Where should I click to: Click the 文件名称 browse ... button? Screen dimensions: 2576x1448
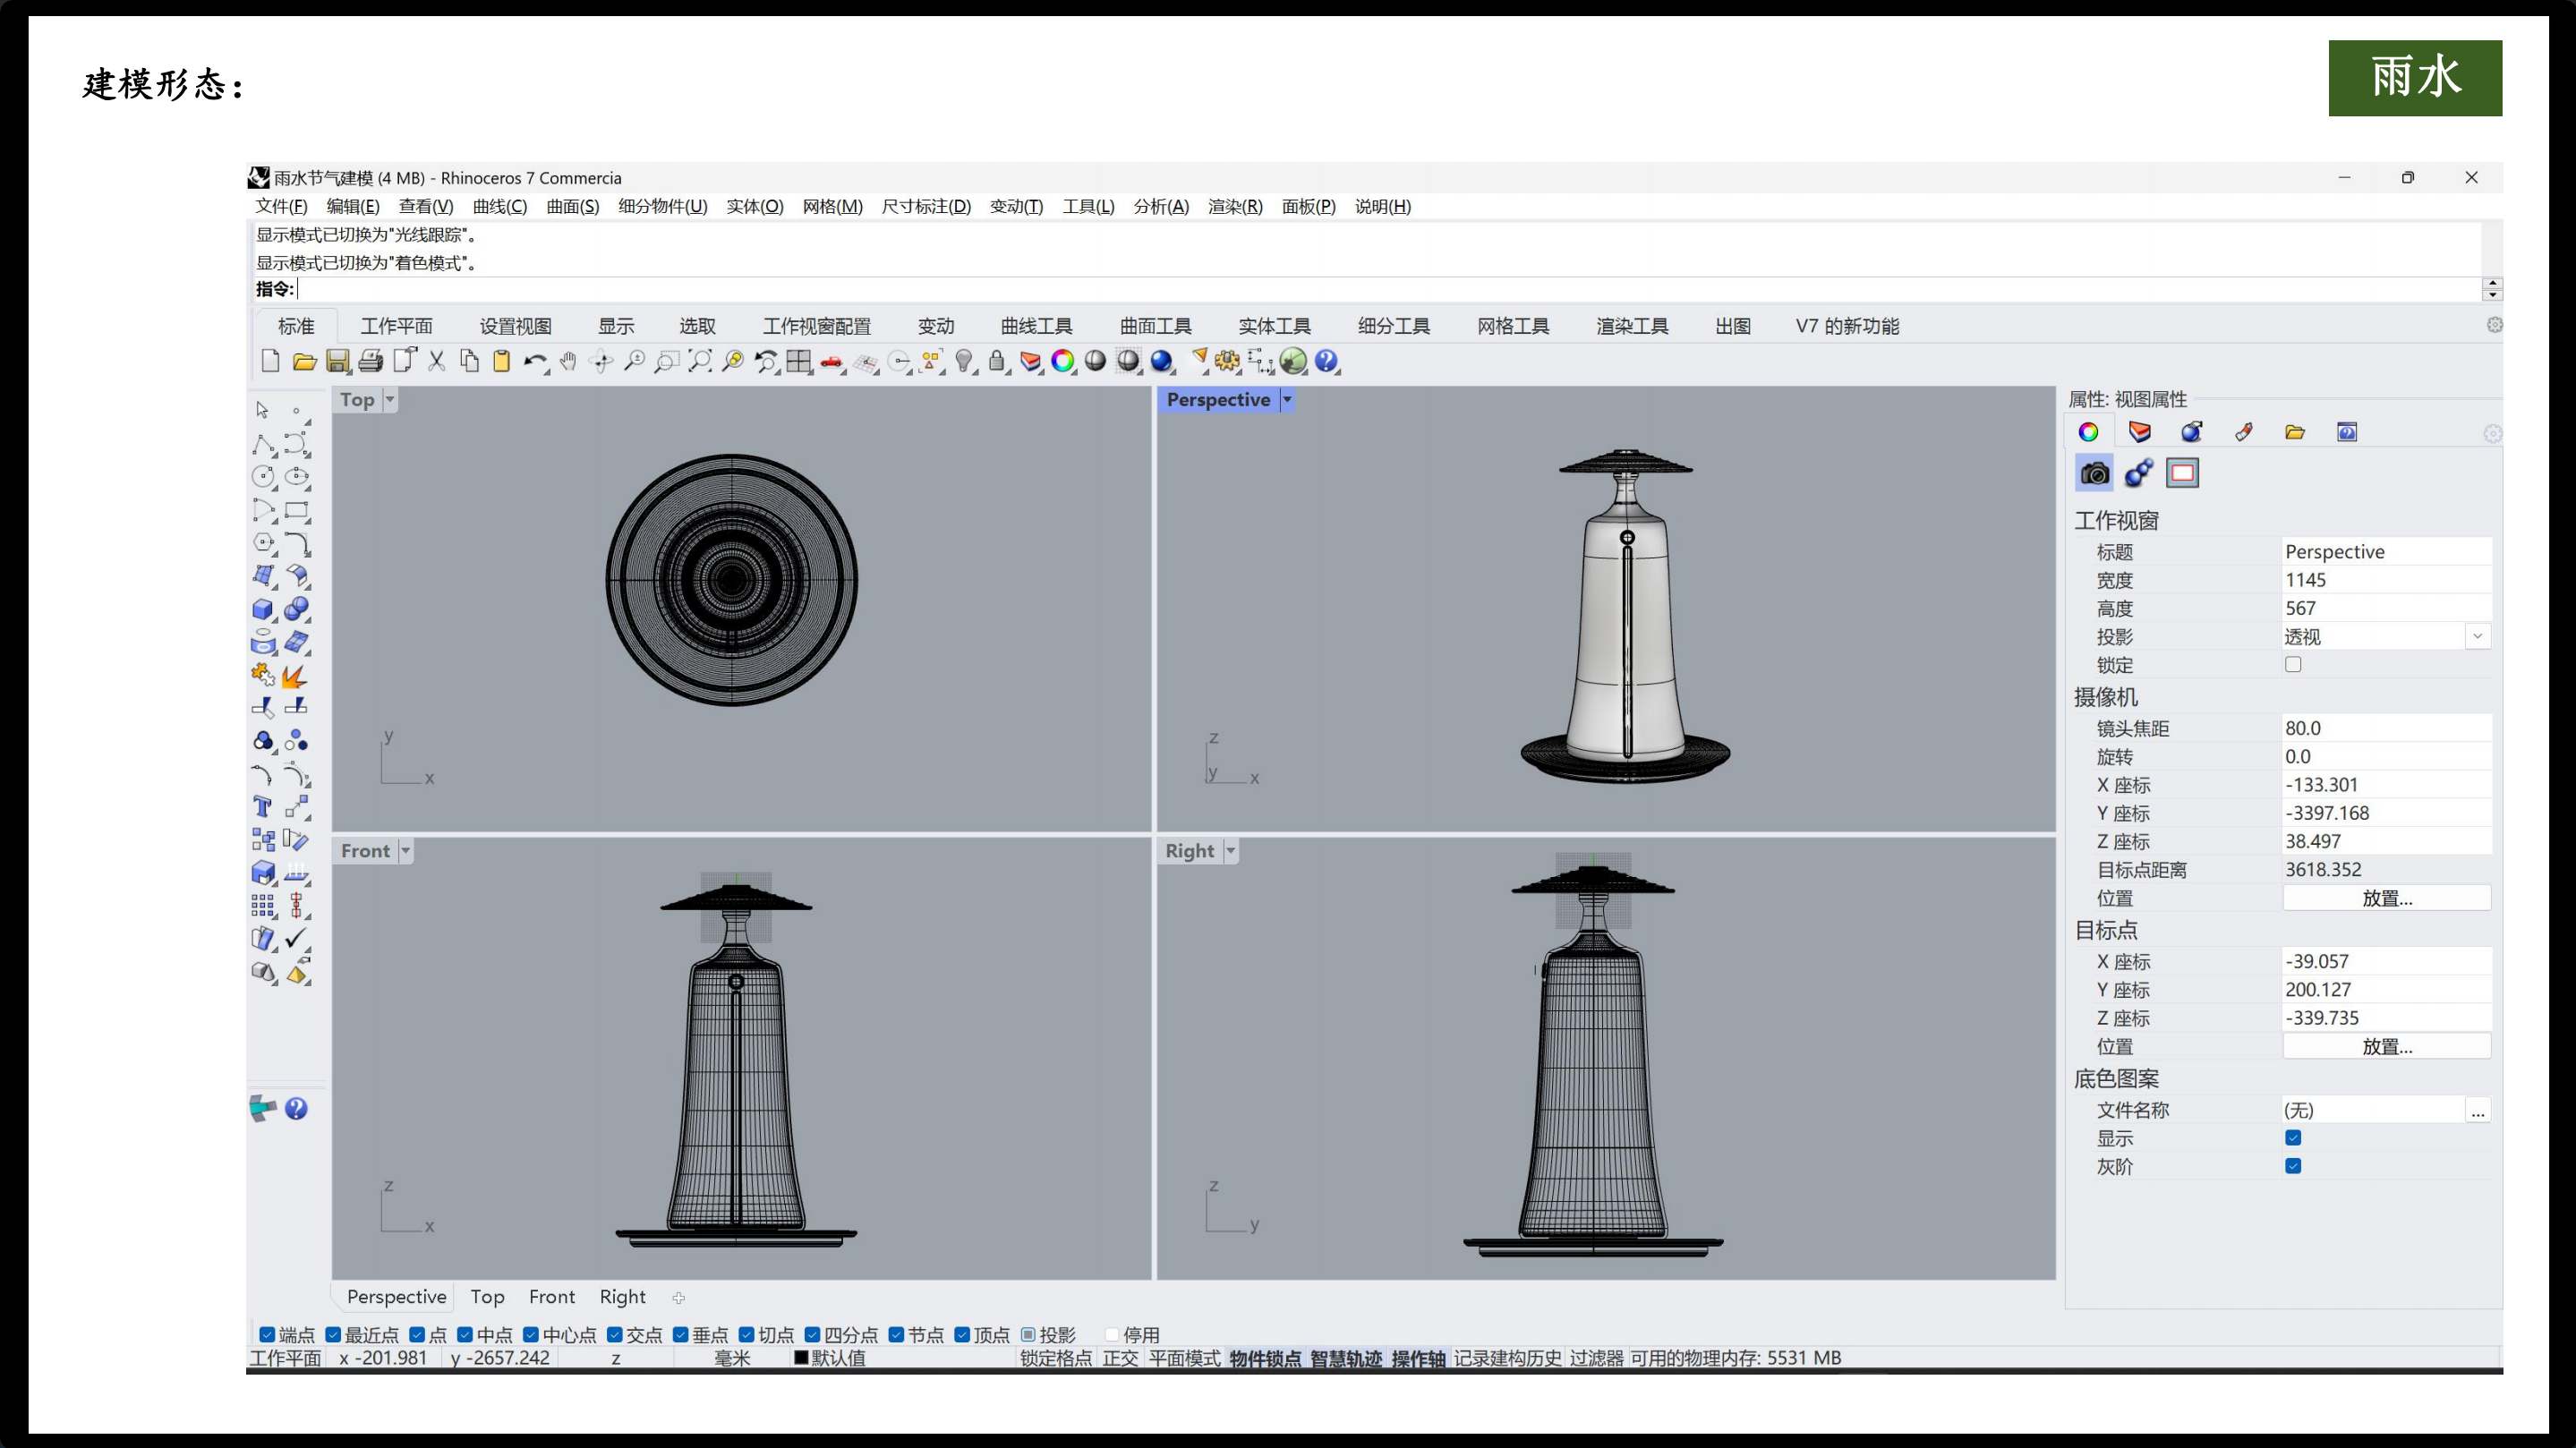(x=2477, y=1110)
